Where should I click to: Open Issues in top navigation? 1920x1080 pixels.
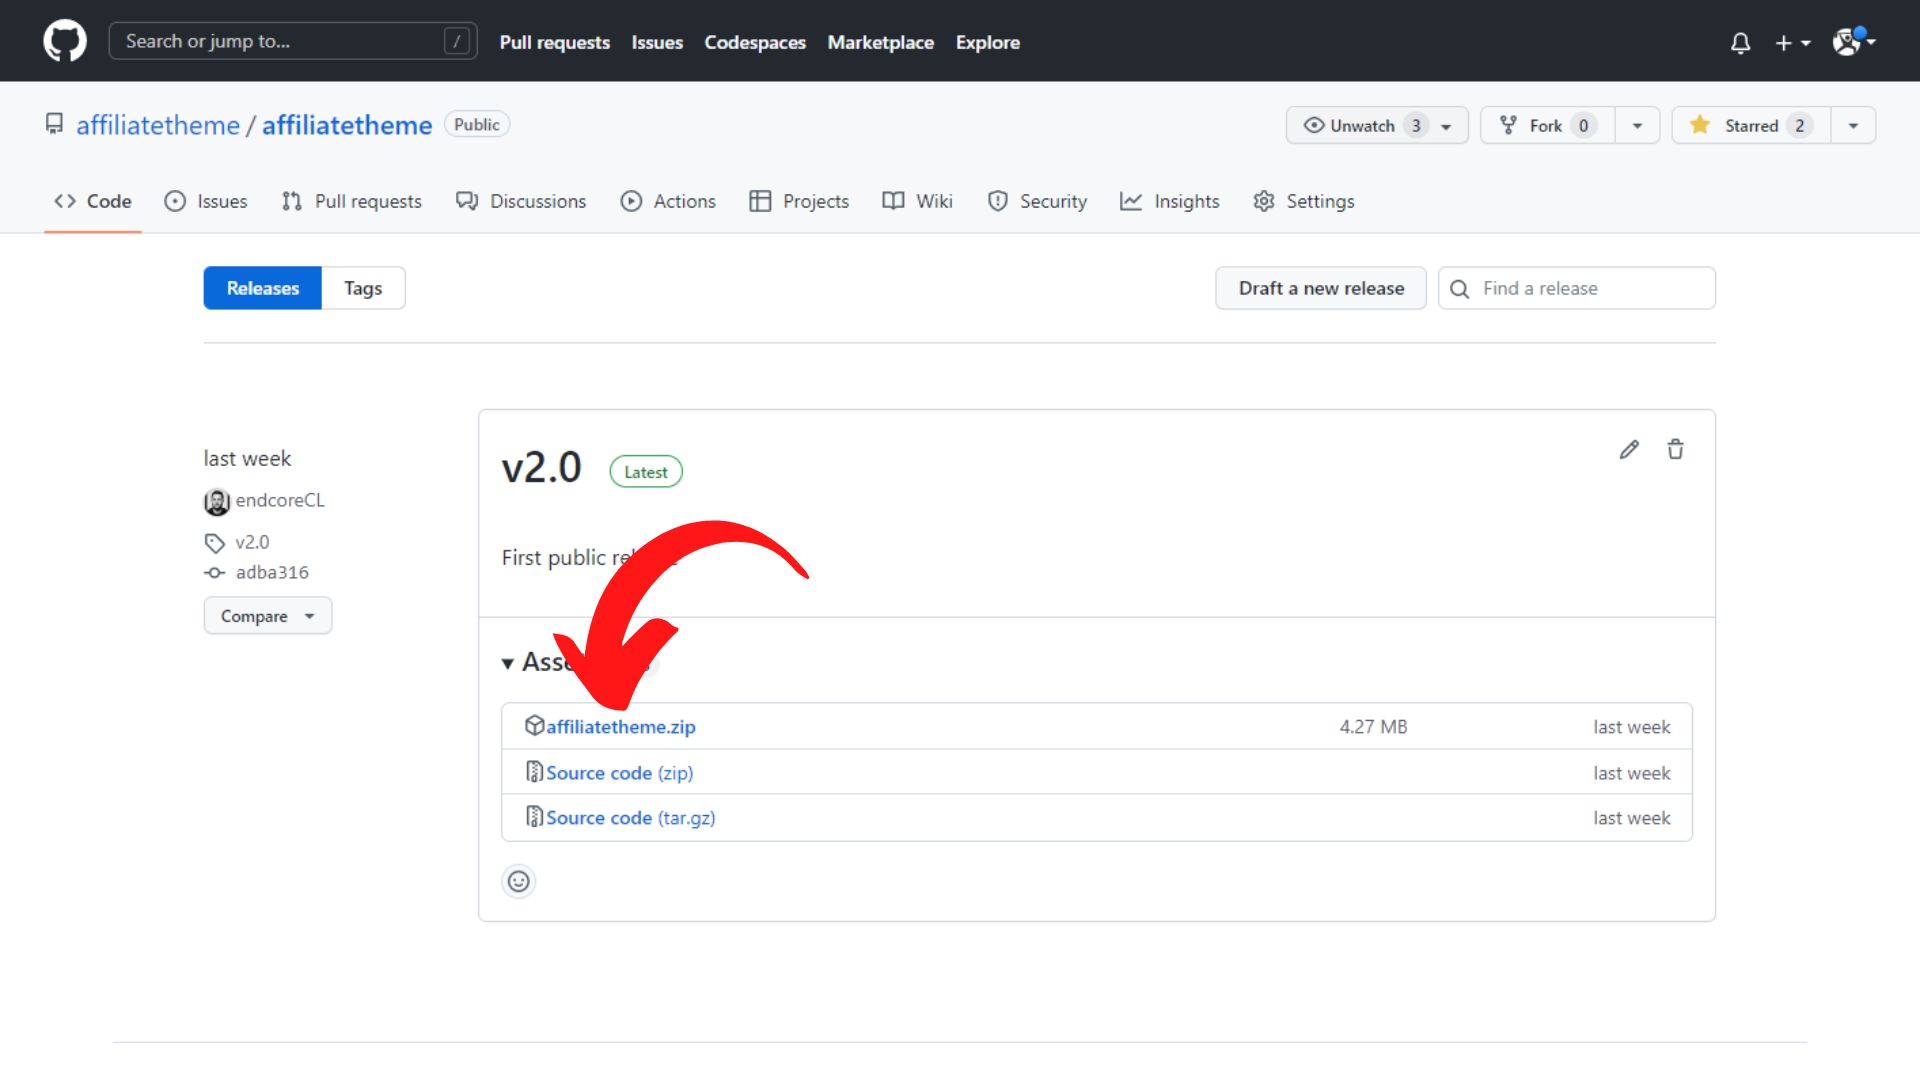pyautogui.click(x=657, y=42)
